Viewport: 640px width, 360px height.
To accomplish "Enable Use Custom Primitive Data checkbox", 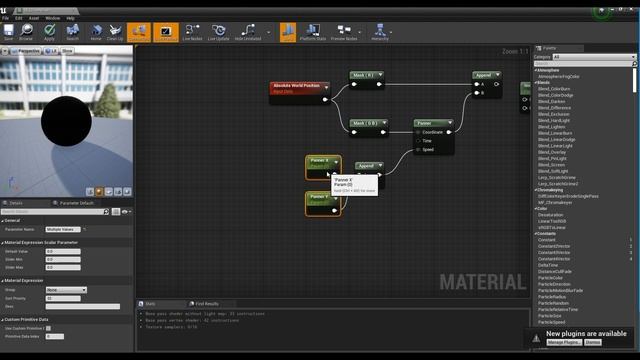I will coord(49,328).
